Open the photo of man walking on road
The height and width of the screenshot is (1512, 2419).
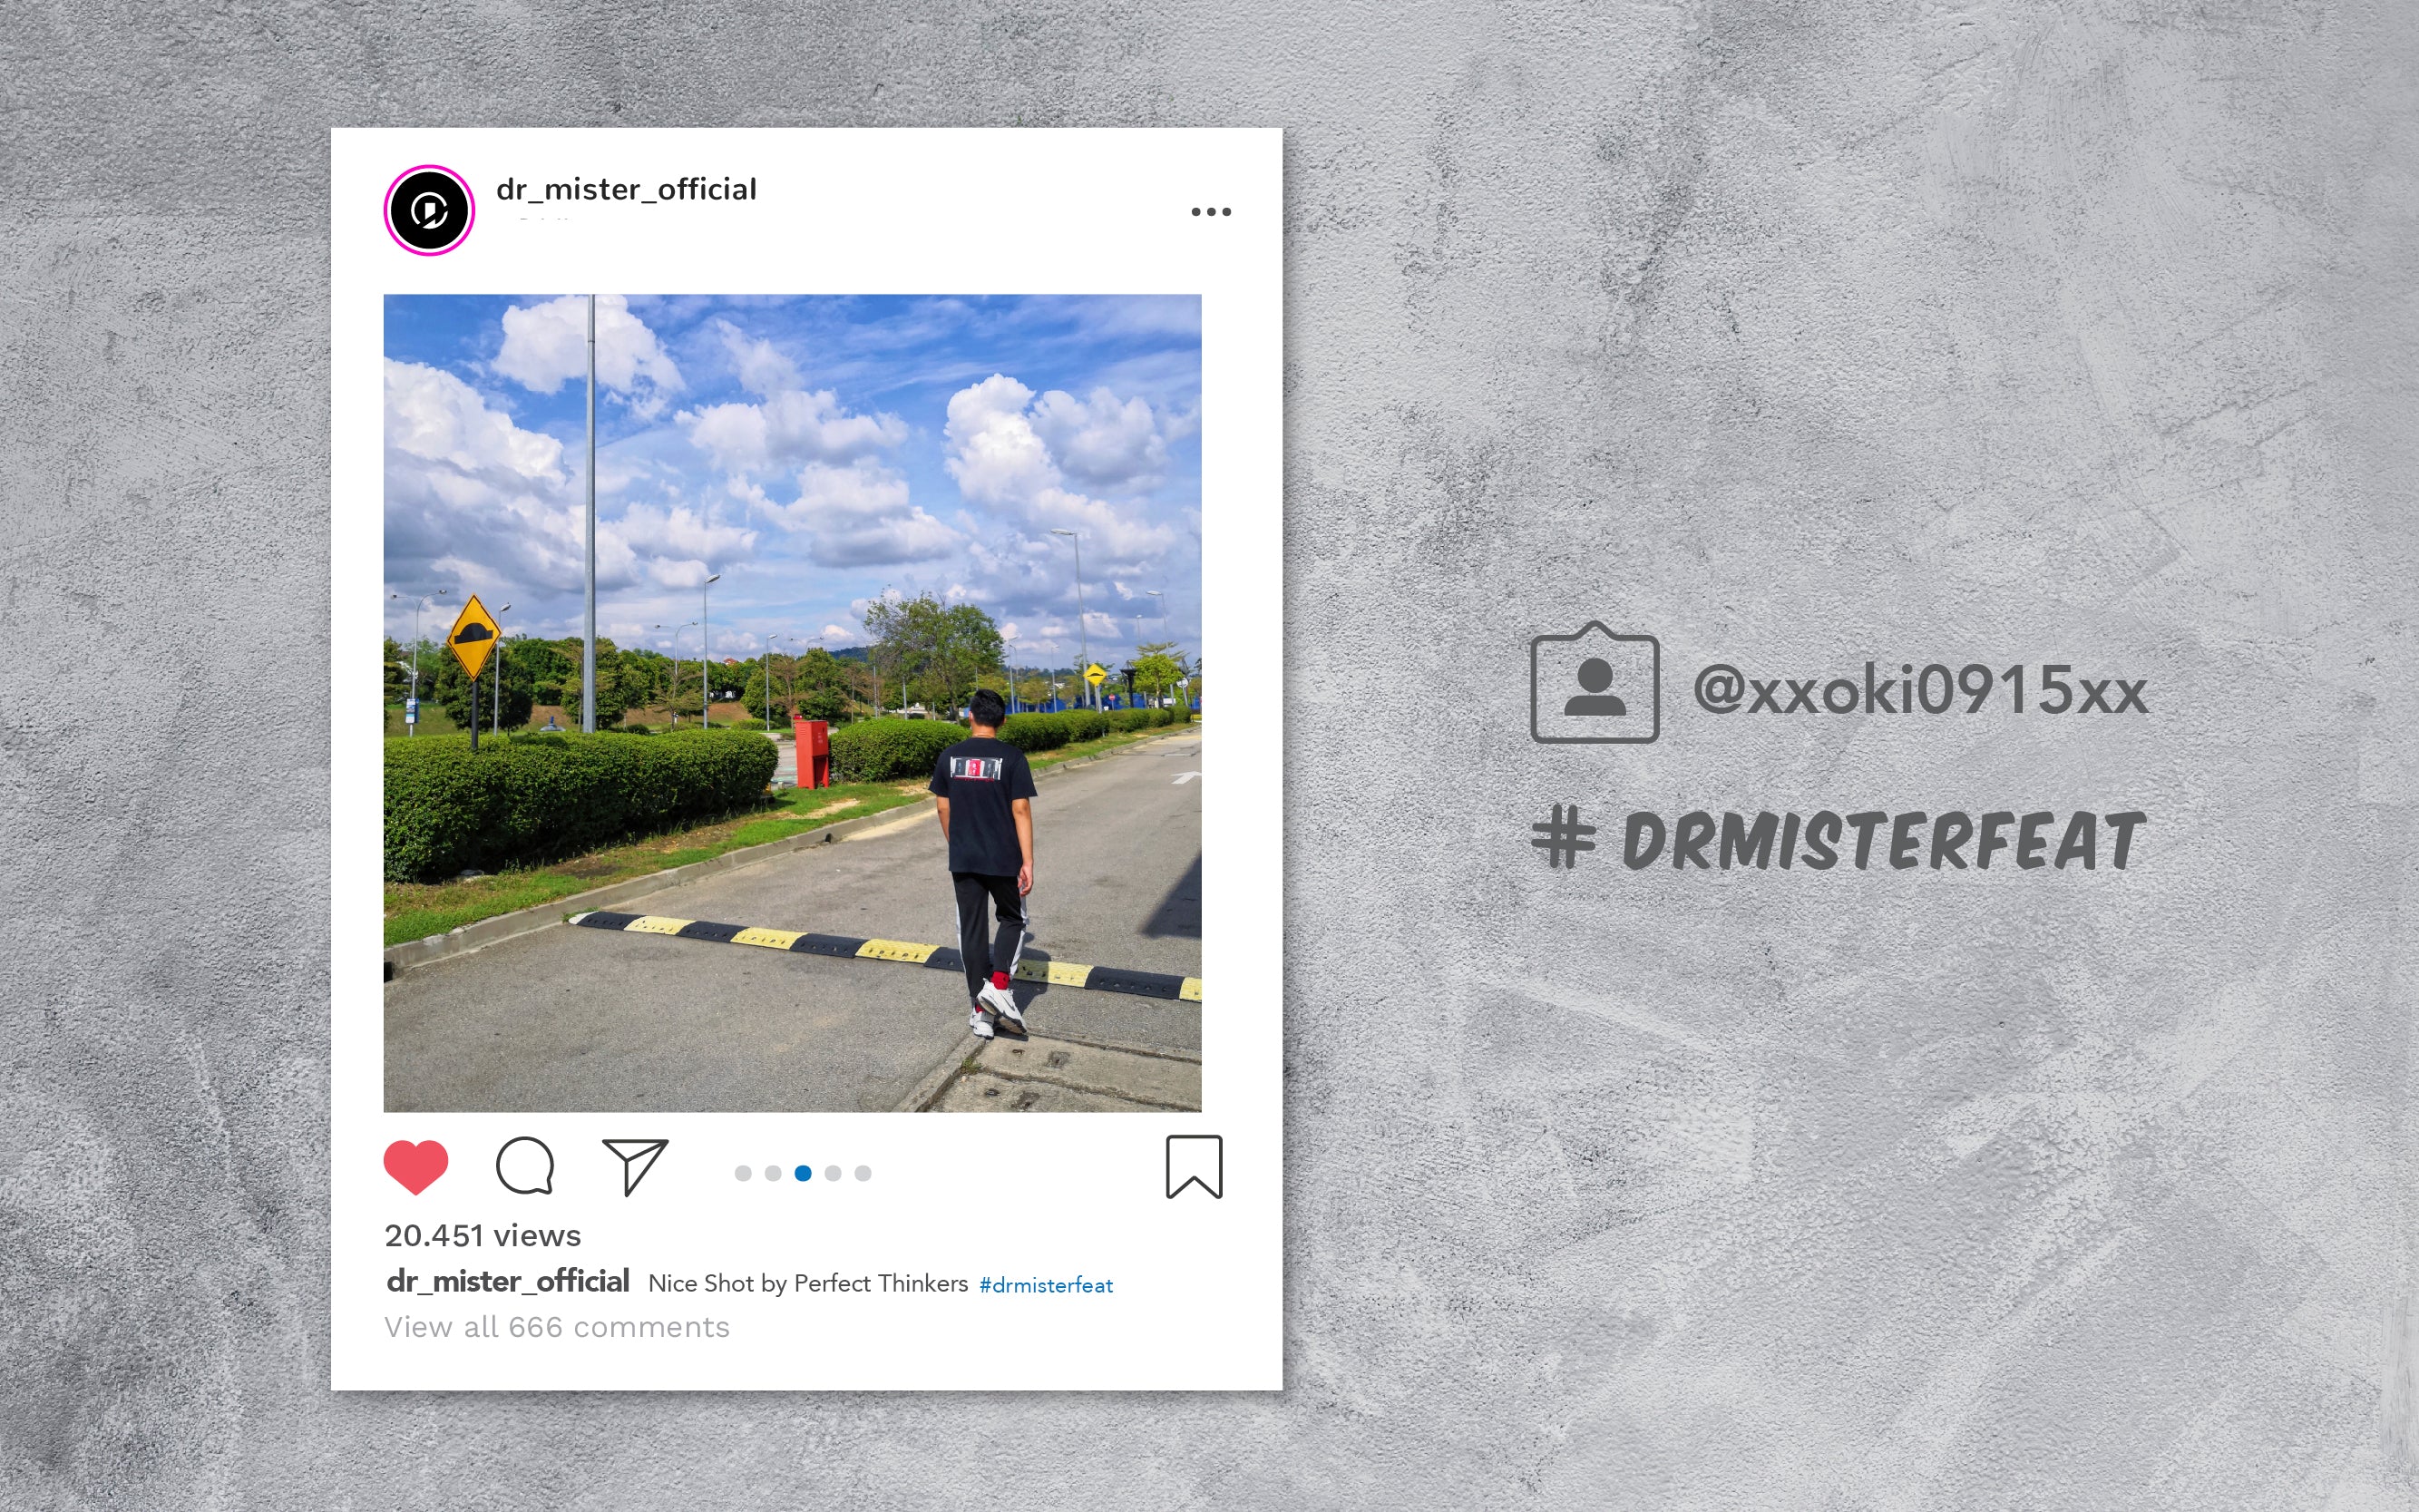pos(792,703)
